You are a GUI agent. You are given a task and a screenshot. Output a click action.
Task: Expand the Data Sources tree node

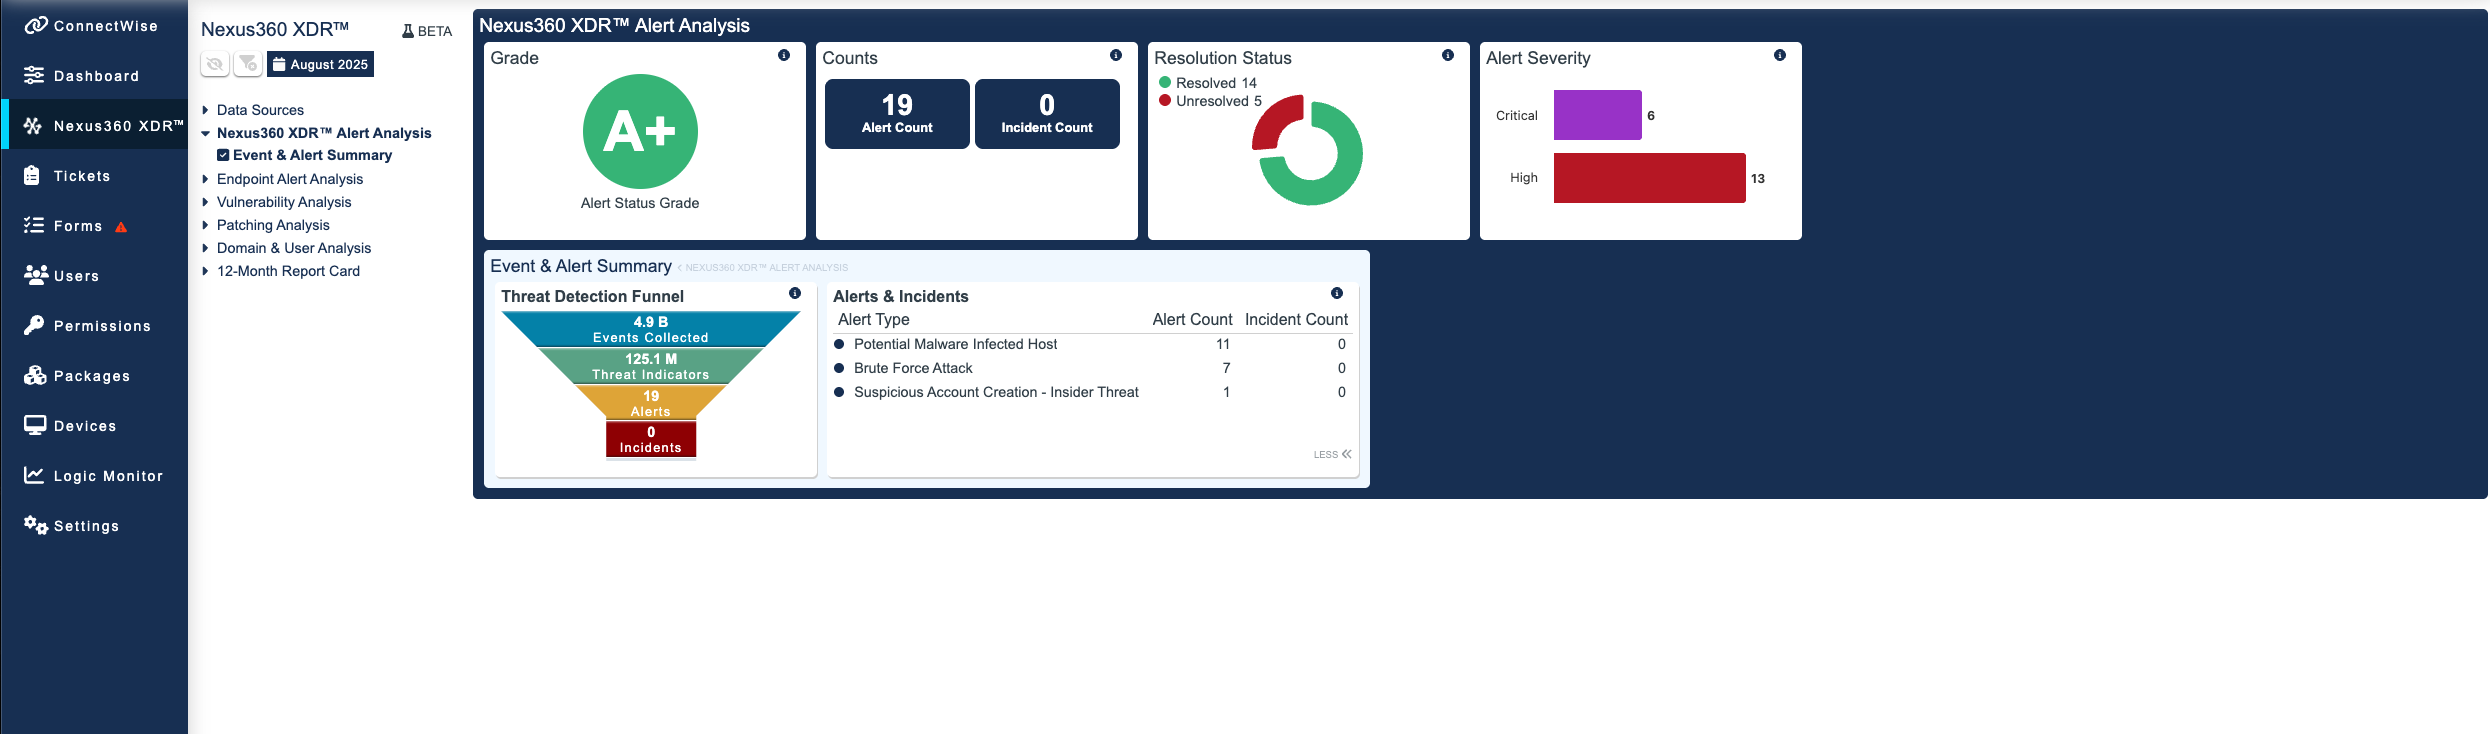tap(205, 110)
